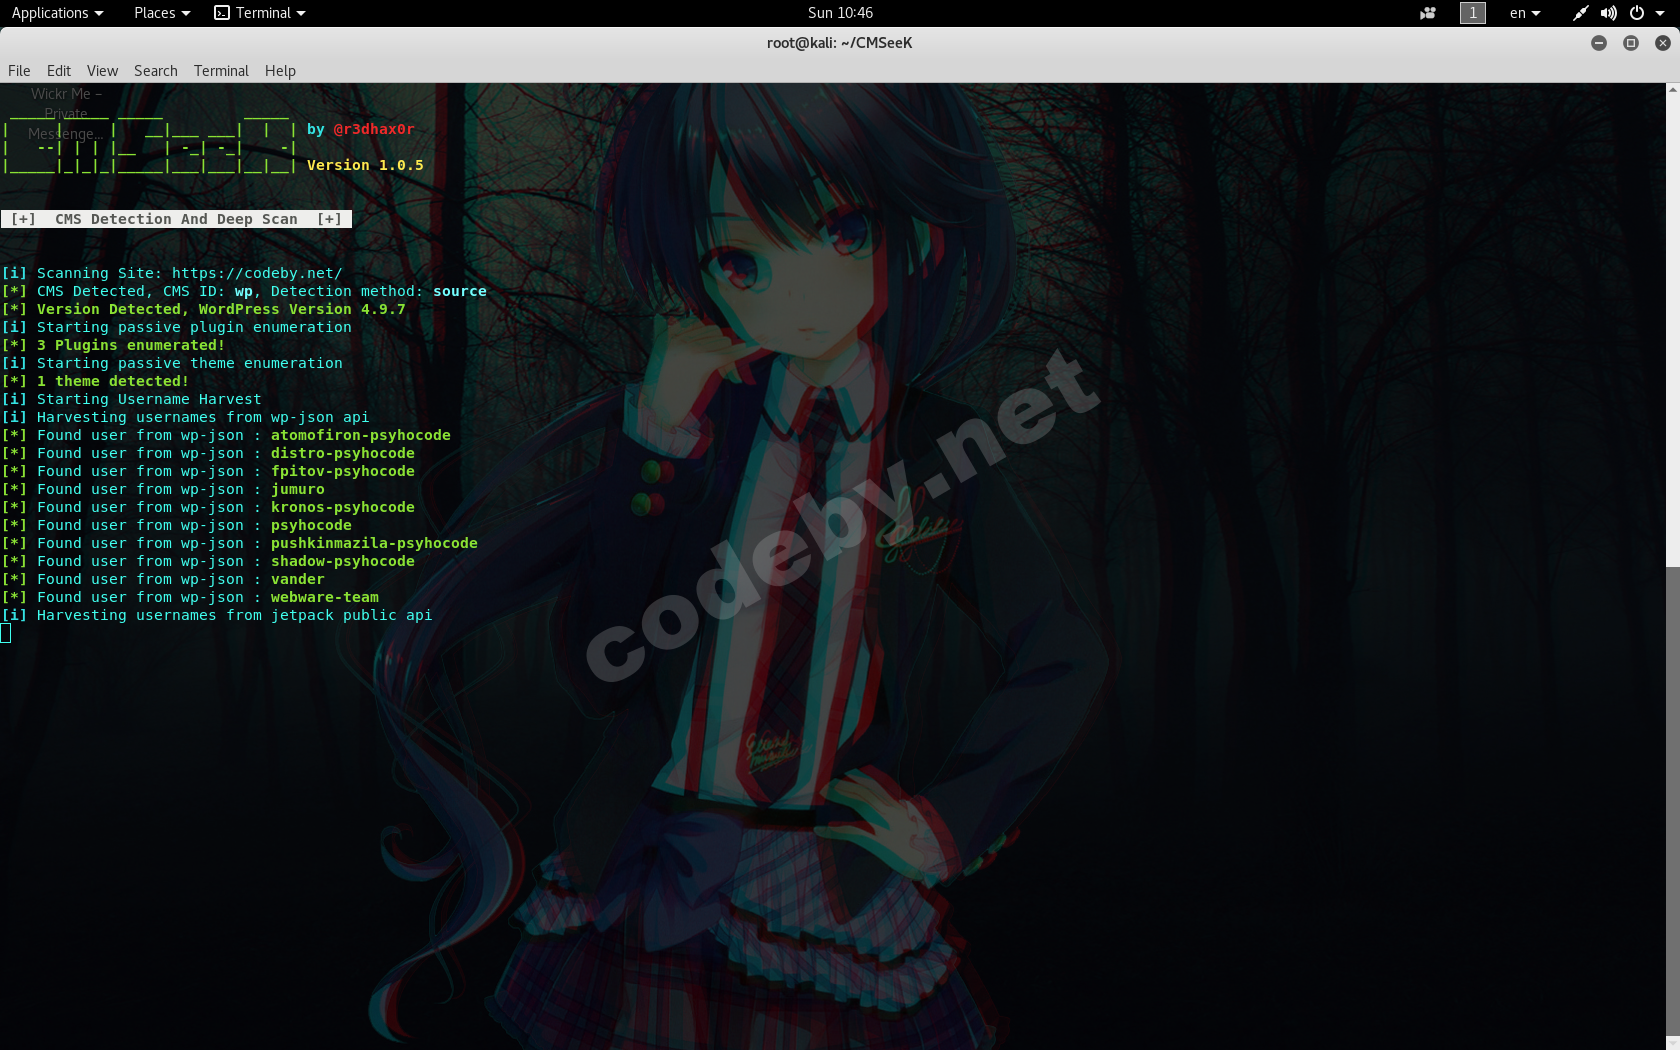Open the File menu
Image resolution: width=1680 pixels, height=1050 pixels.
coord(19,71)
